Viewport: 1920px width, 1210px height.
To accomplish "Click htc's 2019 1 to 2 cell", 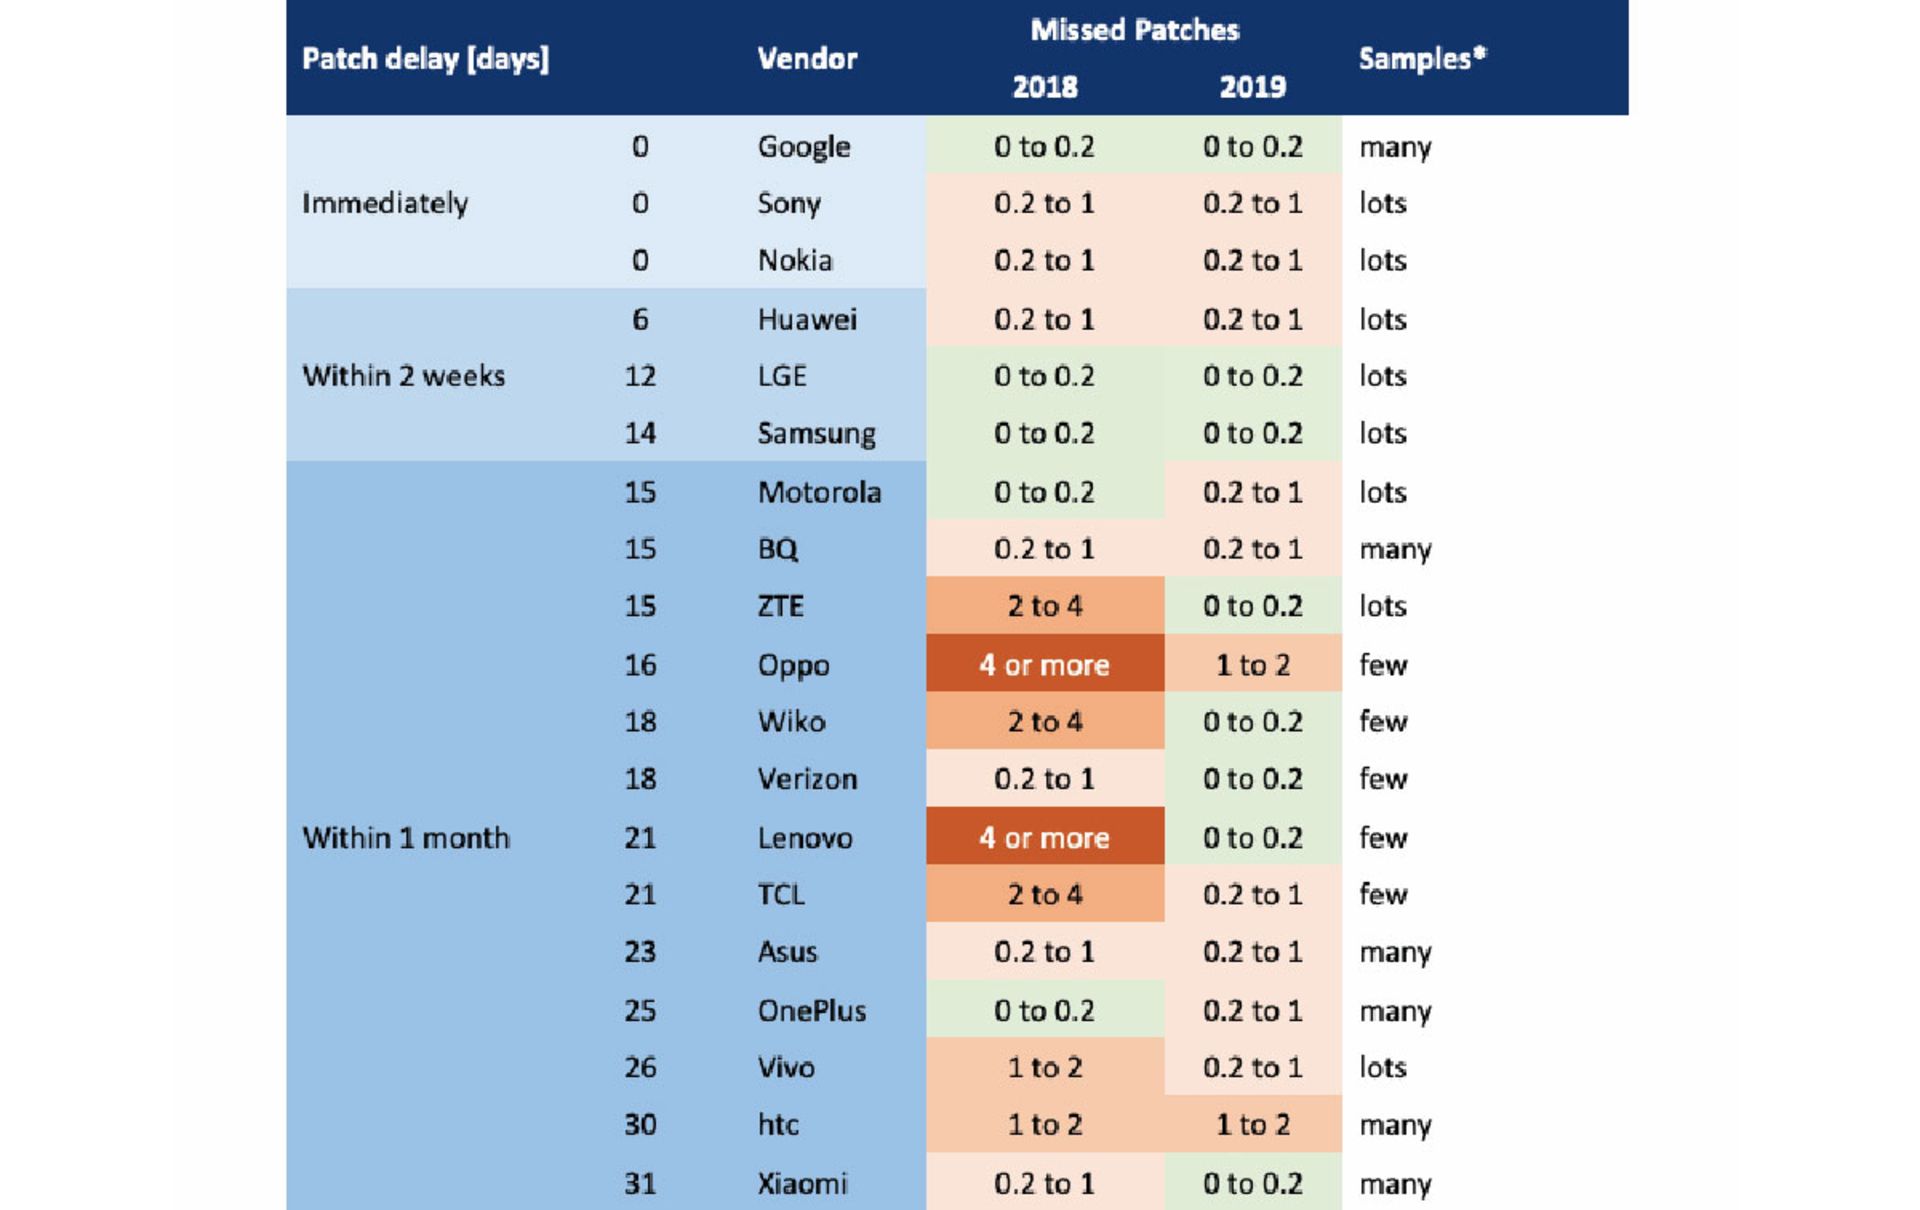I will (1252, 1125).
